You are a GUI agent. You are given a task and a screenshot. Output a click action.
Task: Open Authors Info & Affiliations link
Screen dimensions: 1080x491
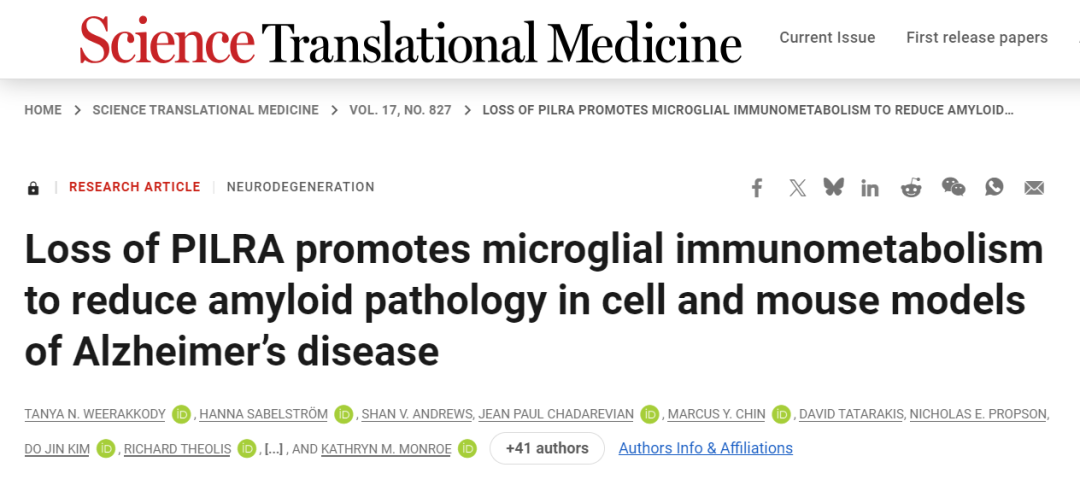point(705,448)
